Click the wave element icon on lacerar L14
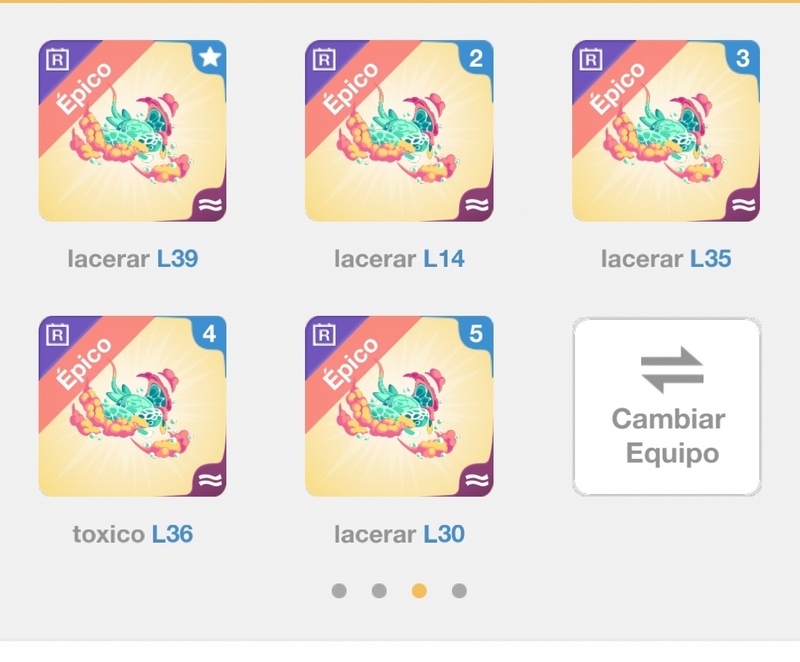This screenshot has height=662, width=800. point(477,205)
